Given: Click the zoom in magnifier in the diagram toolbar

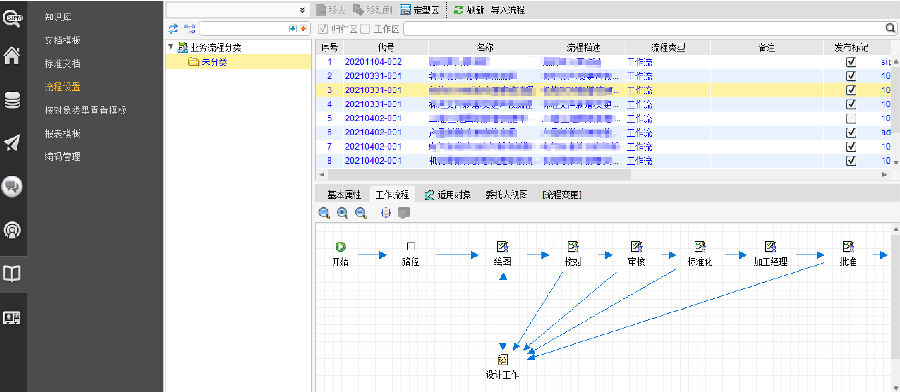Looking at the screenshot, I should [x=343, y=213].
